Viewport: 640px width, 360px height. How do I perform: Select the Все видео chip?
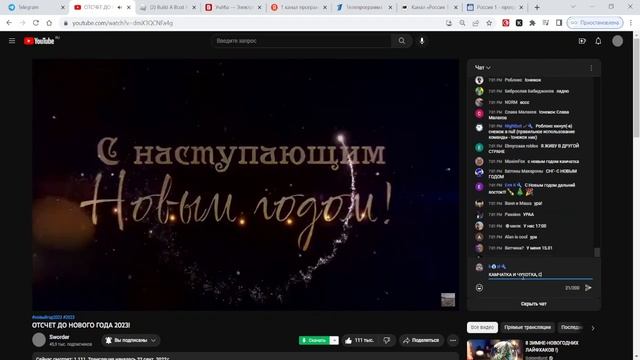point(482,327)
